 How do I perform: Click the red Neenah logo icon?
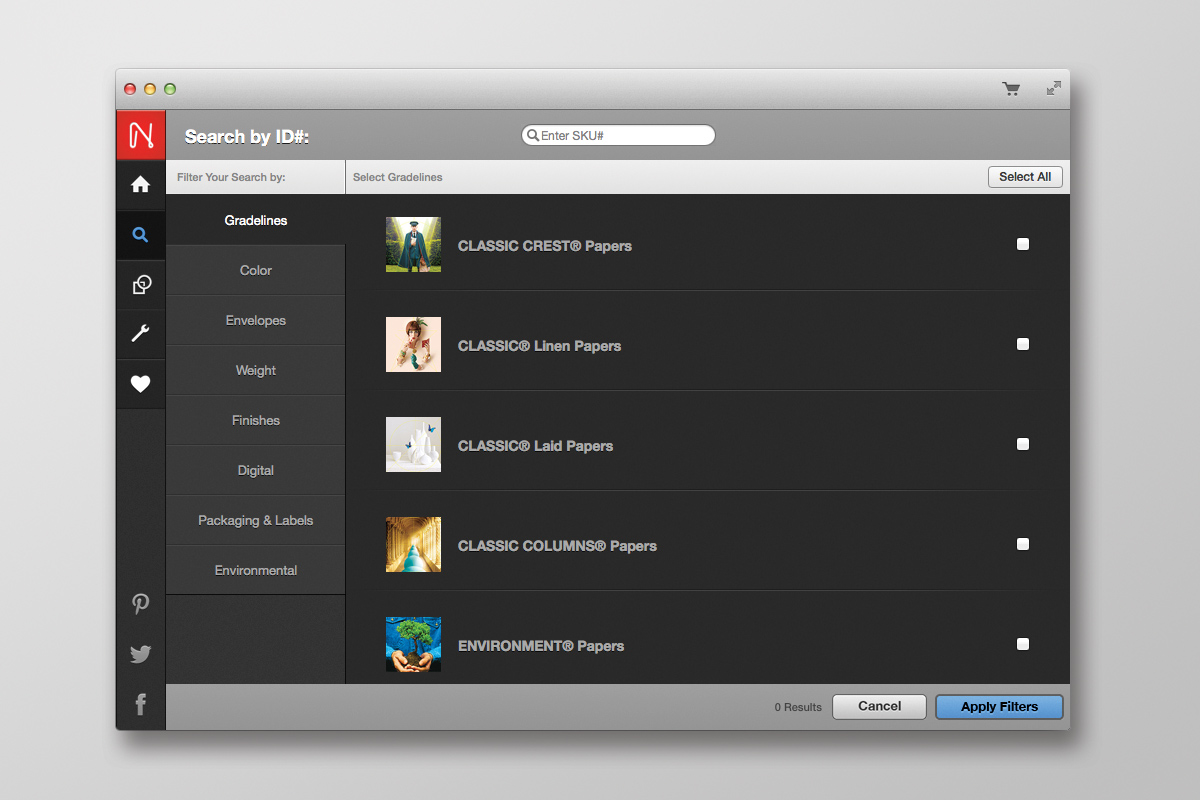141,134
